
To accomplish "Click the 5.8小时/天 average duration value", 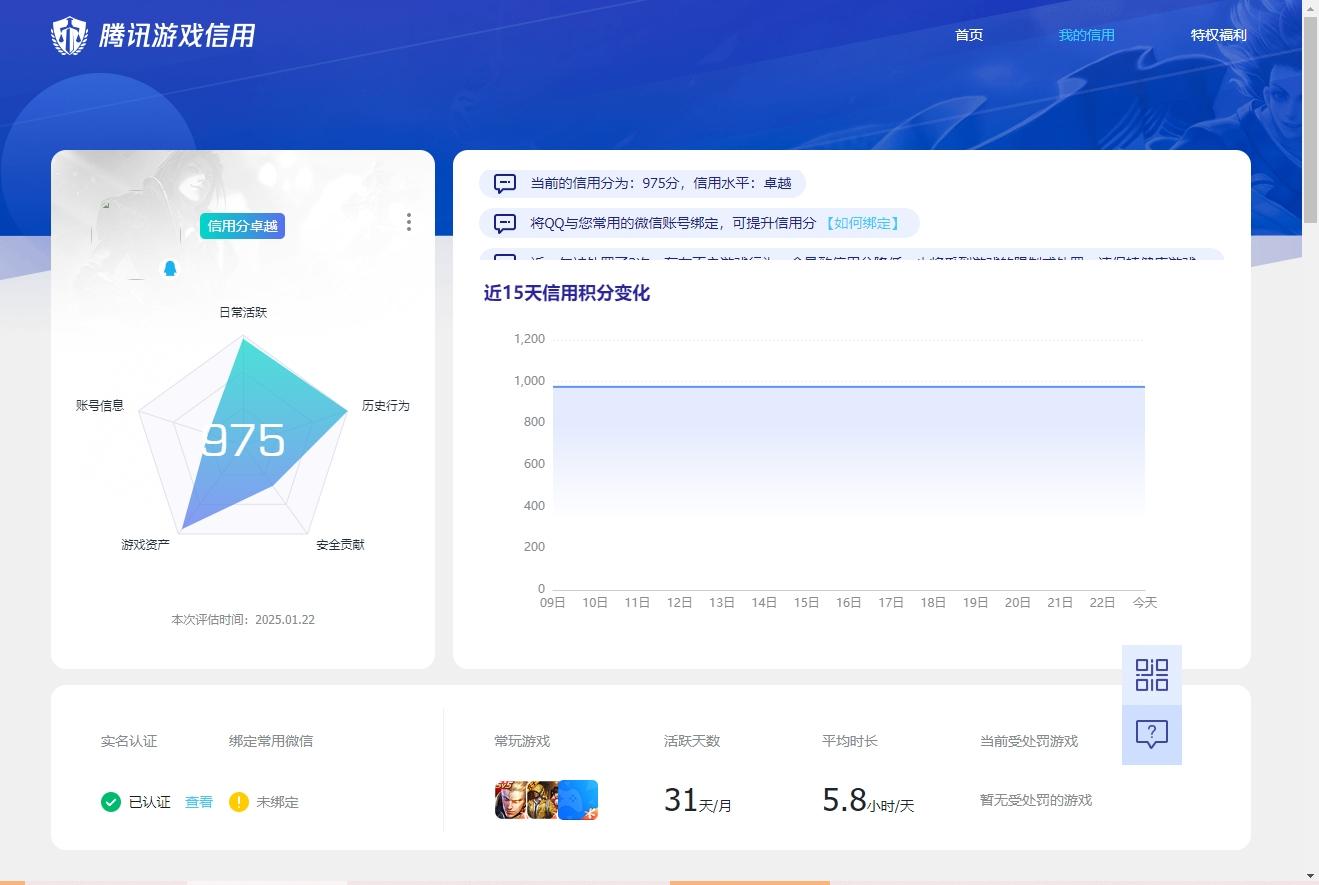I will 868,800.
